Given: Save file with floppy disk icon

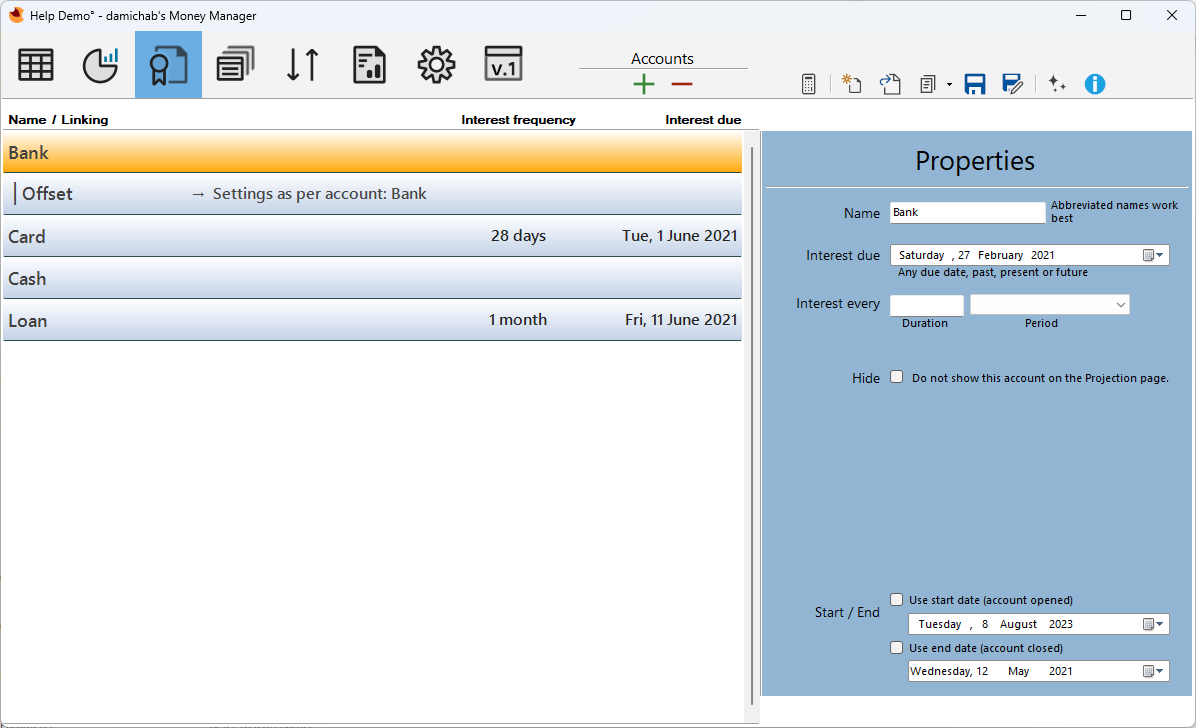Looking at the screenshot, I should pos(975,84).
